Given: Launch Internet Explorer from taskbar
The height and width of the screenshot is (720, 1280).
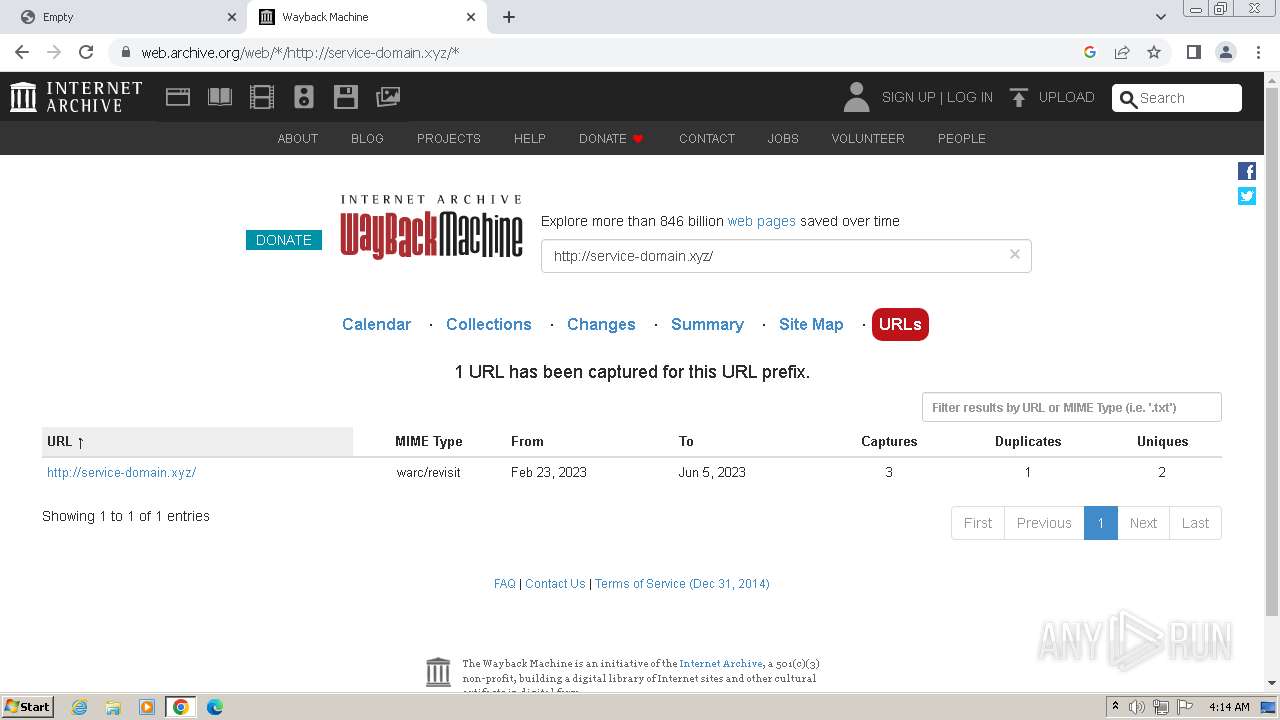Looking at the screenshot, I should click(79, 707).
